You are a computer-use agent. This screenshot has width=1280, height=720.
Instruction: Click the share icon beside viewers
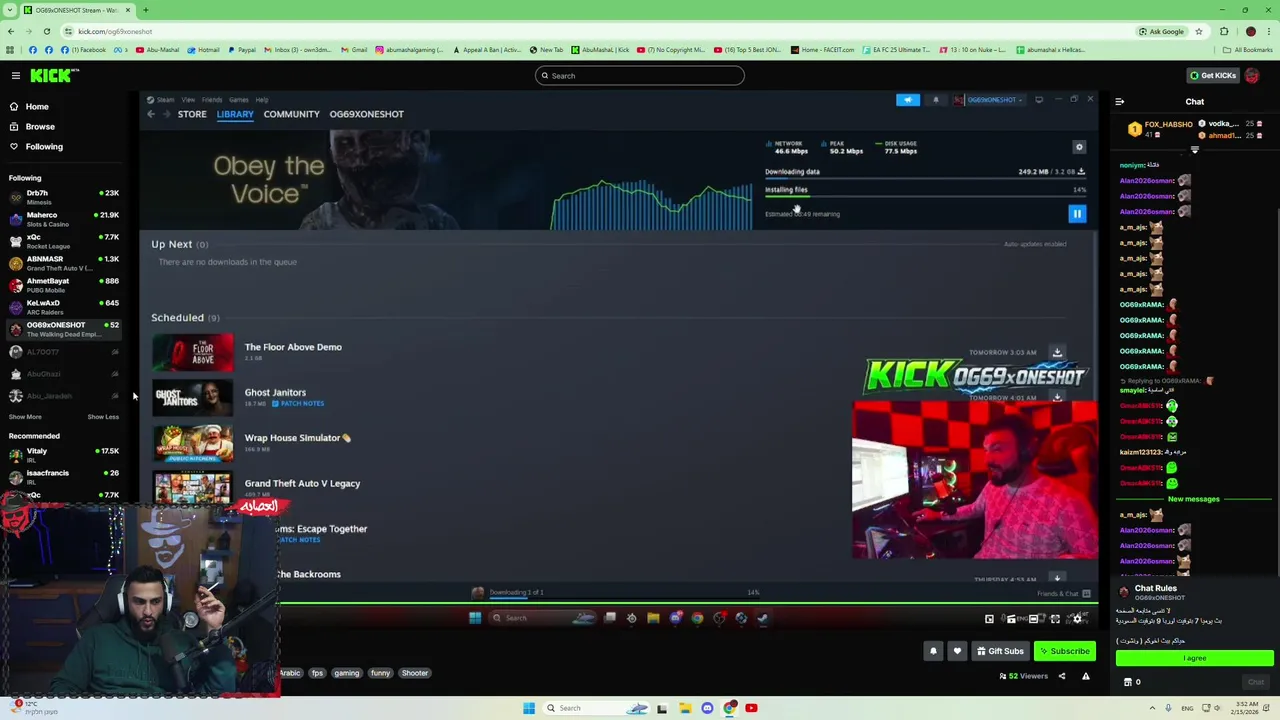[1062, 677]
